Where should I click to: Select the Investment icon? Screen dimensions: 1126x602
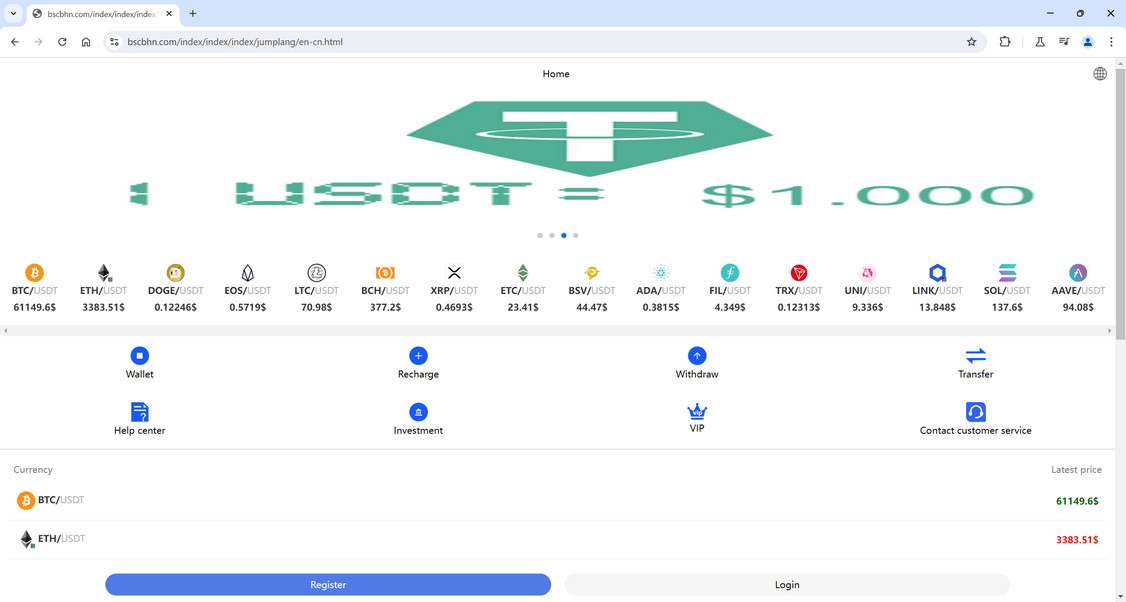[418, 411]
